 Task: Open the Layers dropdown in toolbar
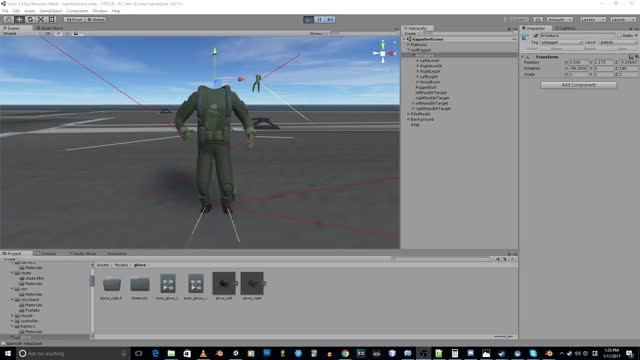tap(593, 20)
